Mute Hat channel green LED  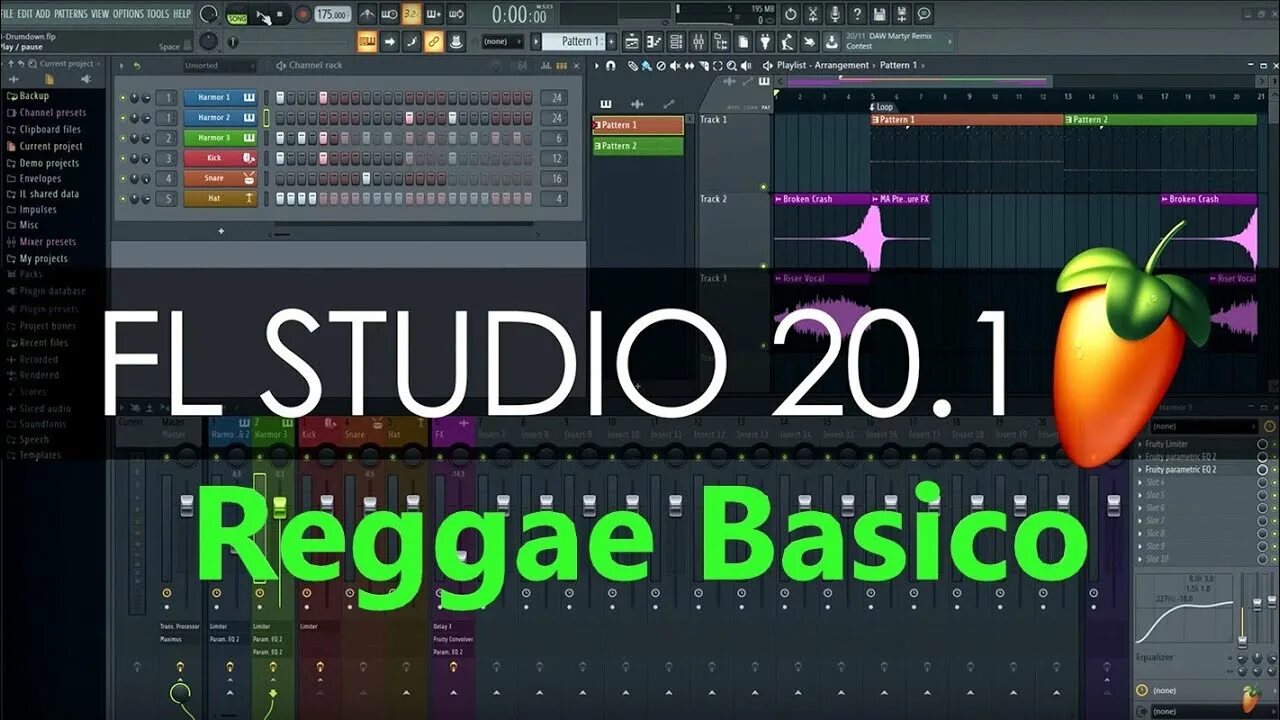(124, 199)
